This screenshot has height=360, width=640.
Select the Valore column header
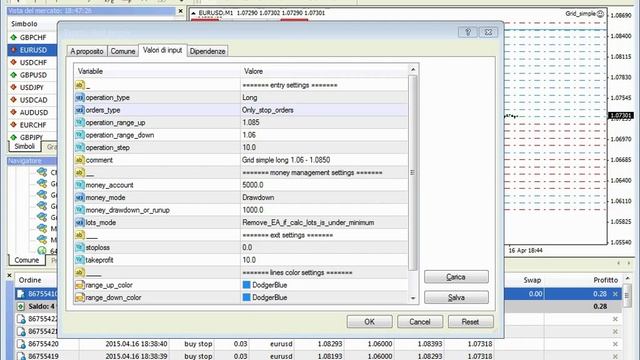click(x=324, y=71)
